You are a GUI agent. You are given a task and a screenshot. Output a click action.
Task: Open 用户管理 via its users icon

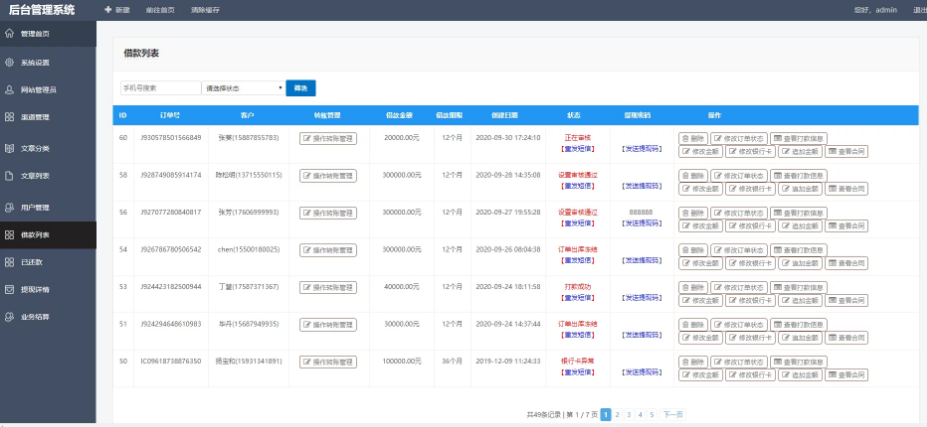[9, 208]
